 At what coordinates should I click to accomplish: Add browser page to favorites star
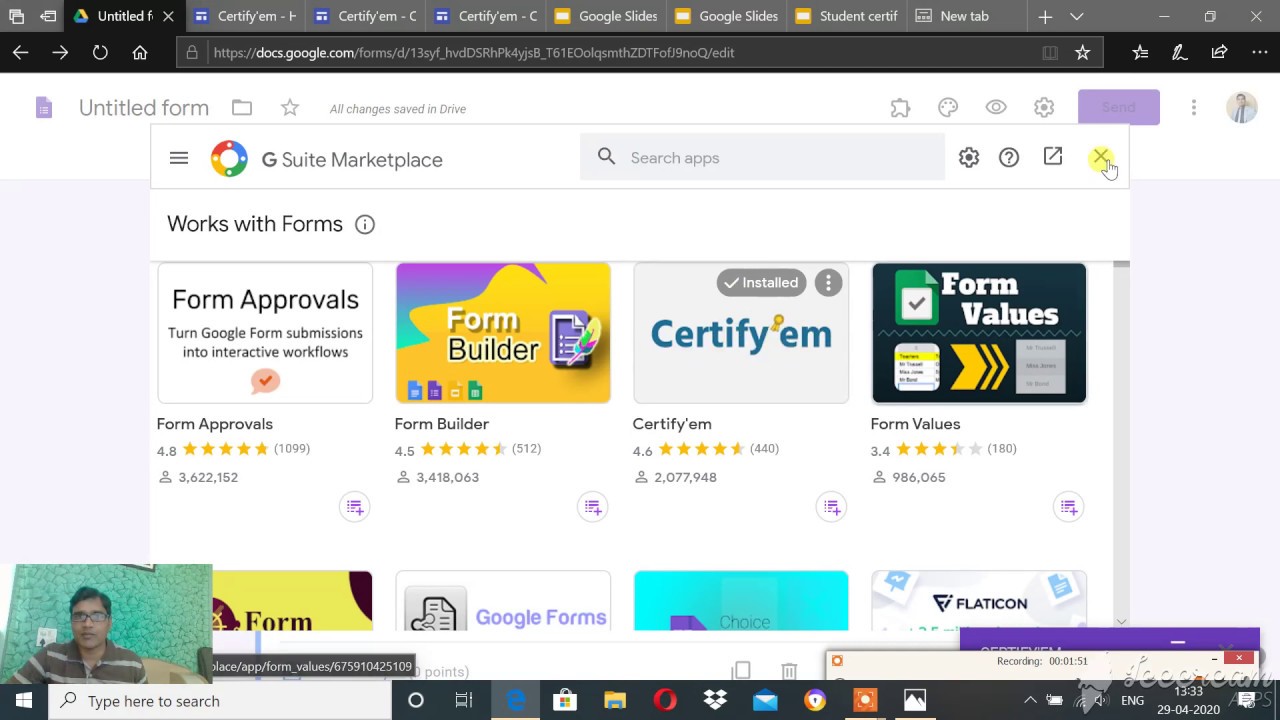point(1082,53)
